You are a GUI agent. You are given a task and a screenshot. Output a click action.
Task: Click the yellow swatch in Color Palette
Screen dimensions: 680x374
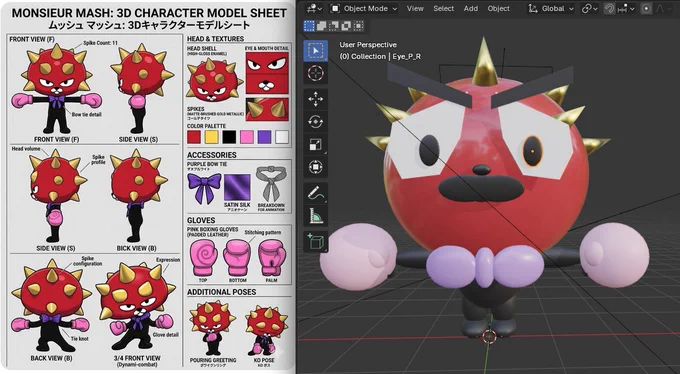(211, 137)
